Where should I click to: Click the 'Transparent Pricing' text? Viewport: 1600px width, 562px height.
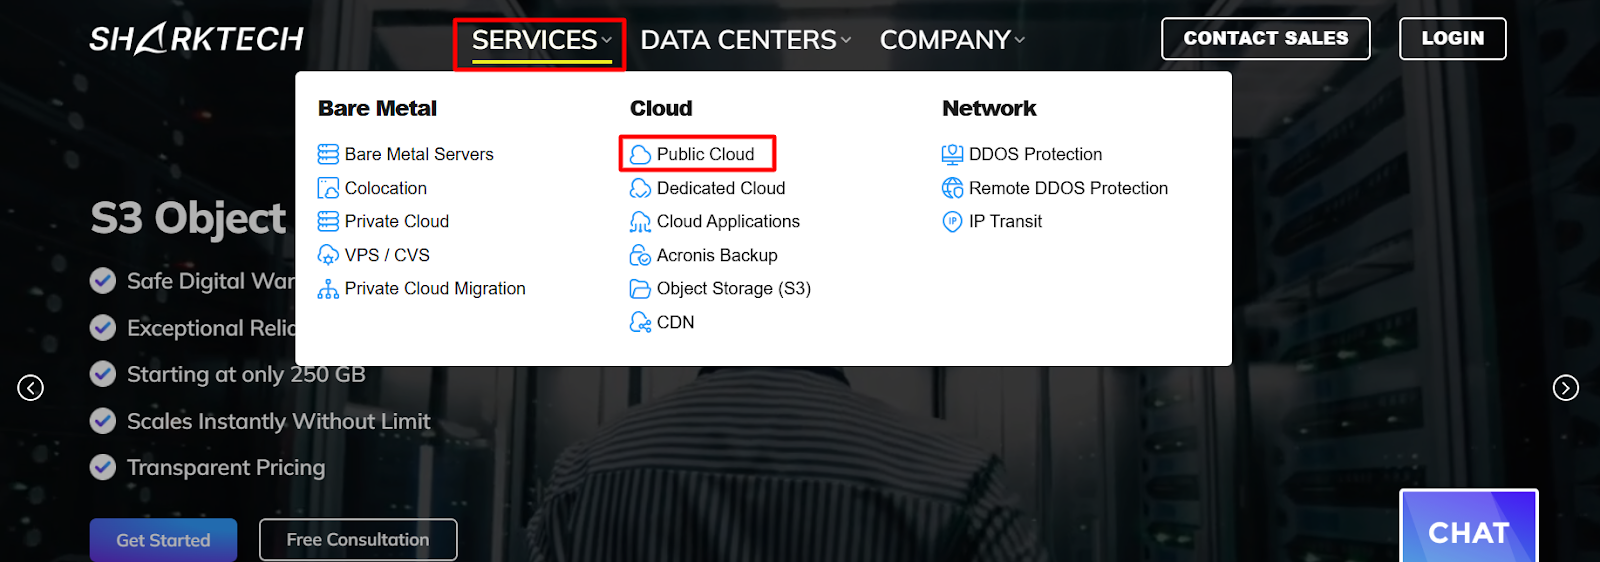pyautogui.click(x=226, y=467)
